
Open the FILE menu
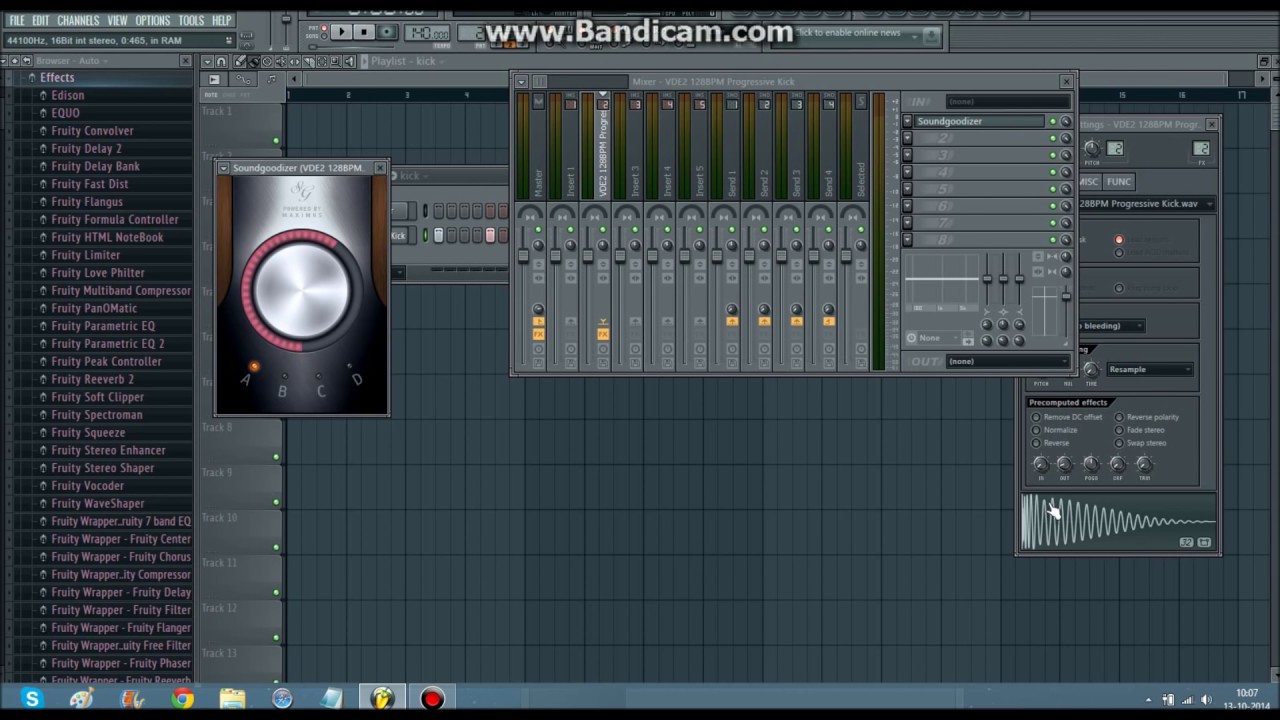coord(17,20)
